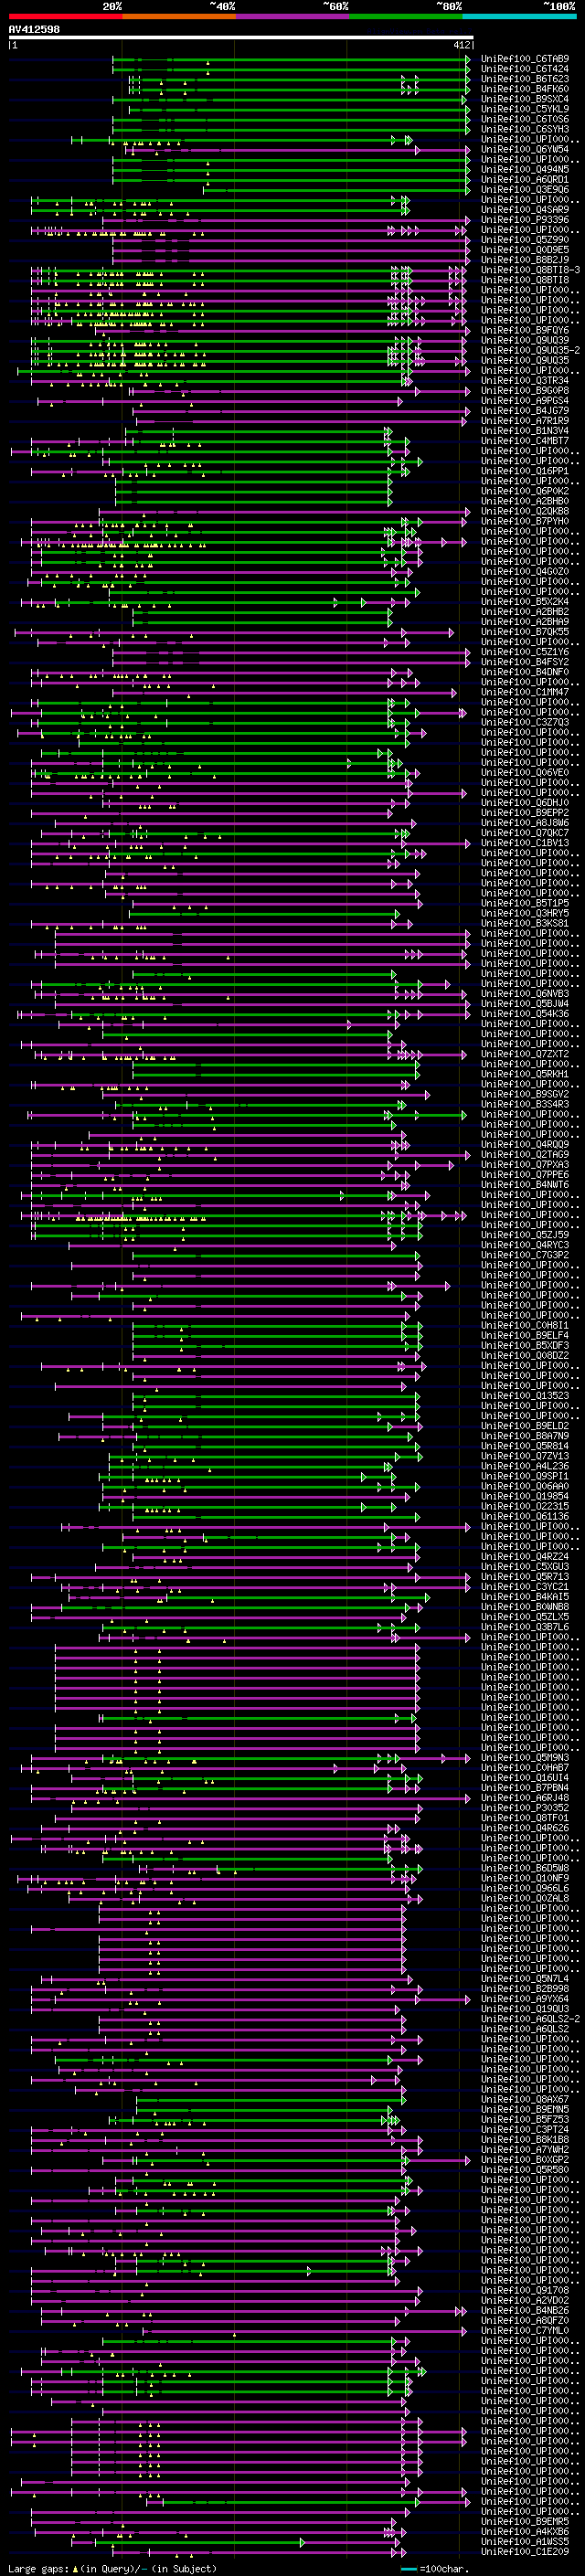The width and height of the screenshot is (585, 2576).
Task: Select hit label UniRef100_Q9UQ39
Action: [525, 340]
